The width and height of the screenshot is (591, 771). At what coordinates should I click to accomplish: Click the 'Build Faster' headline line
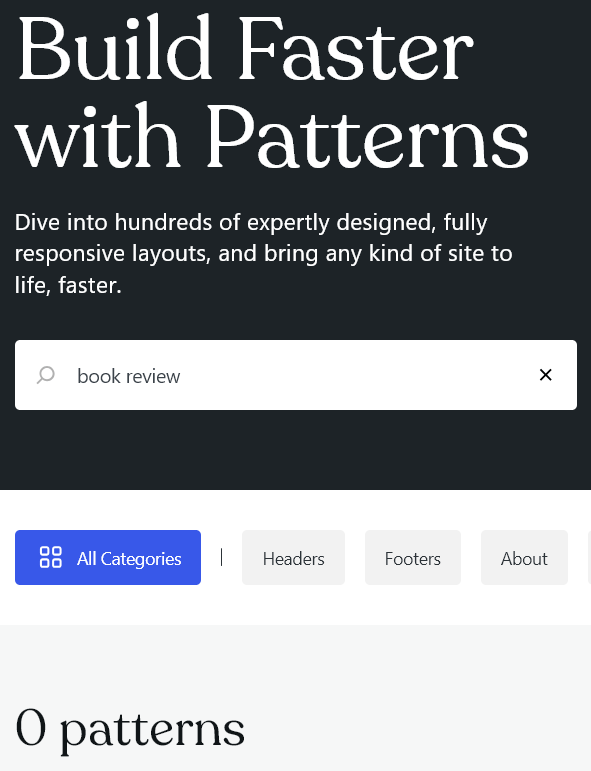pos(245,48)
